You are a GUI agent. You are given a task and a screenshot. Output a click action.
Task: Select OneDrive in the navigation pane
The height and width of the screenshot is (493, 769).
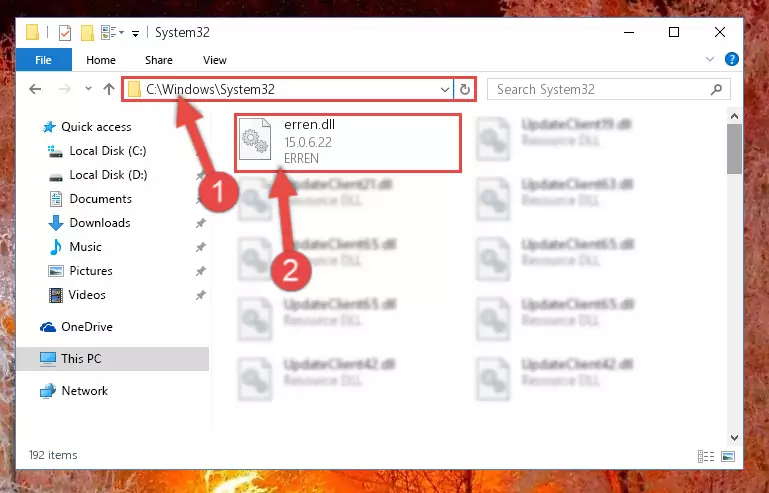coord(76,327)
